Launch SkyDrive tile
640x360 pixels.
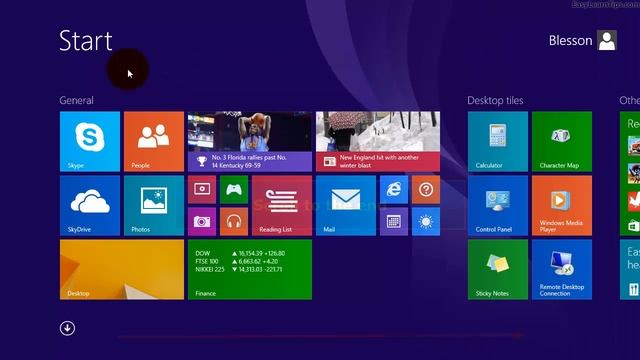click(90, 205)
